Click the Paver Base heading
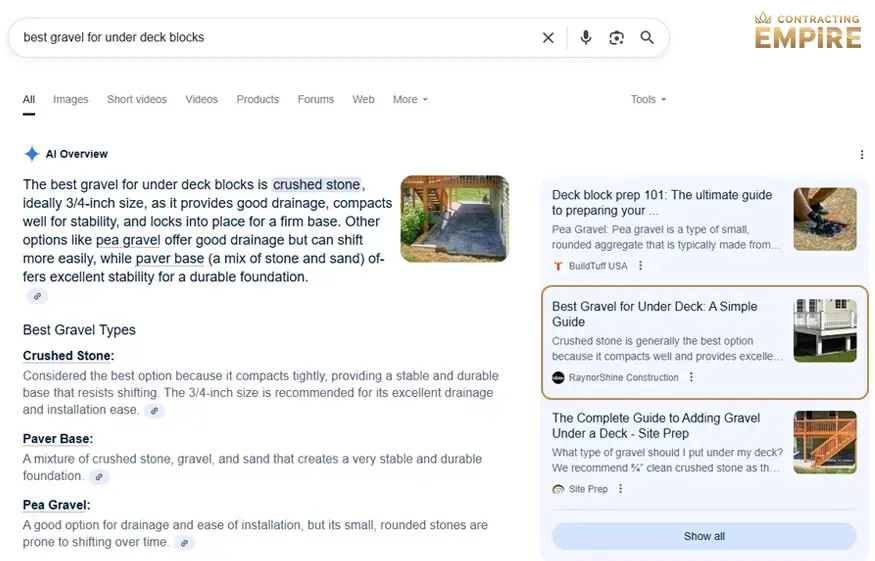Image resolution: width=875 pixels, height=561 pixels. coord(57,439)
